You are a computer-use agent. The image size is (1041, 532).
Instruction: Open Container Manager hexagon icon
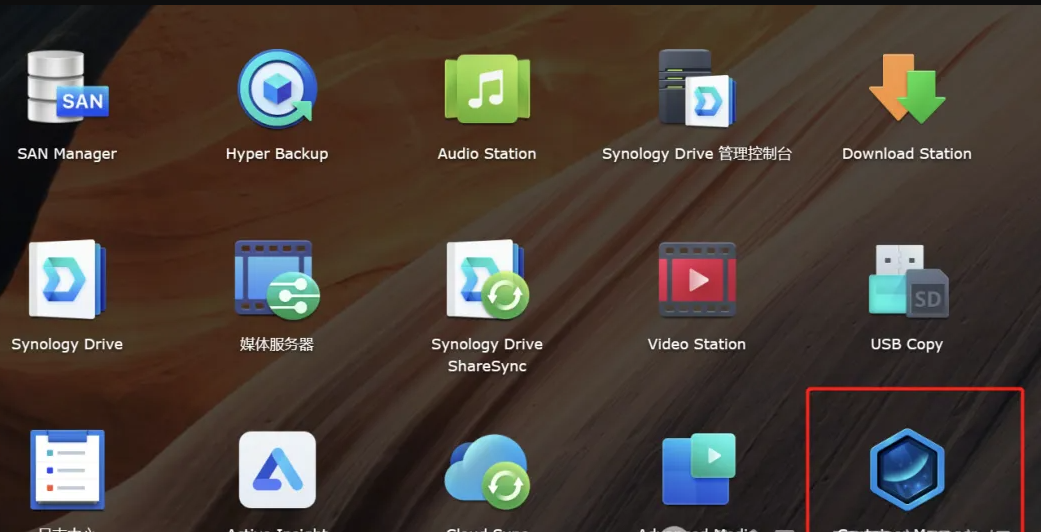[x=907, y=469]
